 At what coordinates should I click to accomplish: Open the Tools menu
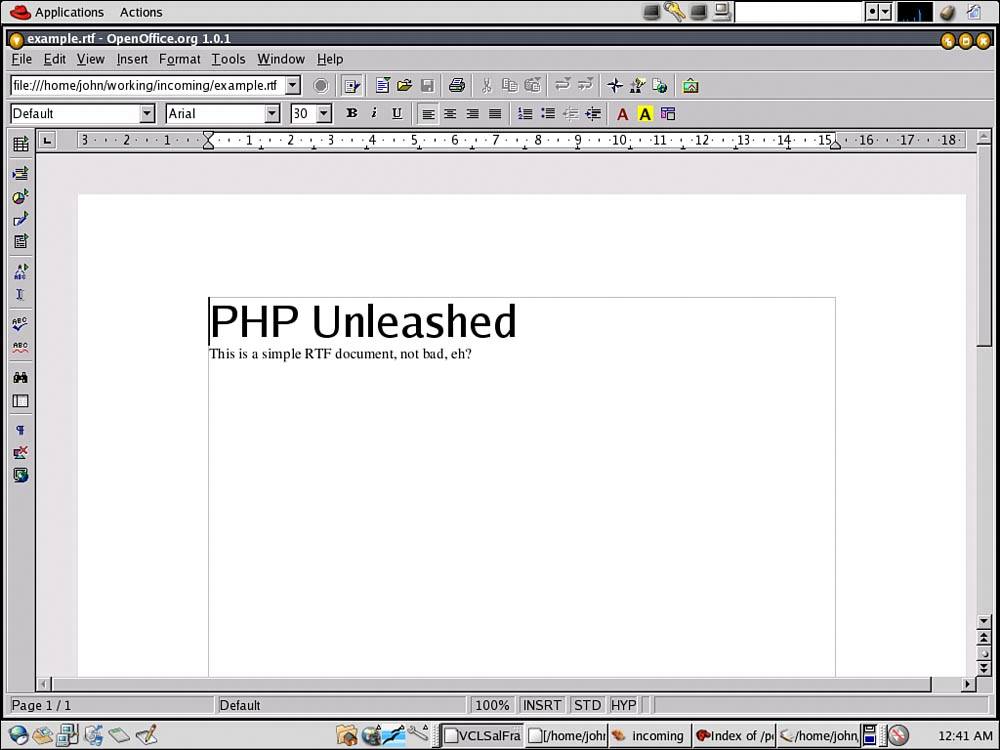click(x=228, y=59)
